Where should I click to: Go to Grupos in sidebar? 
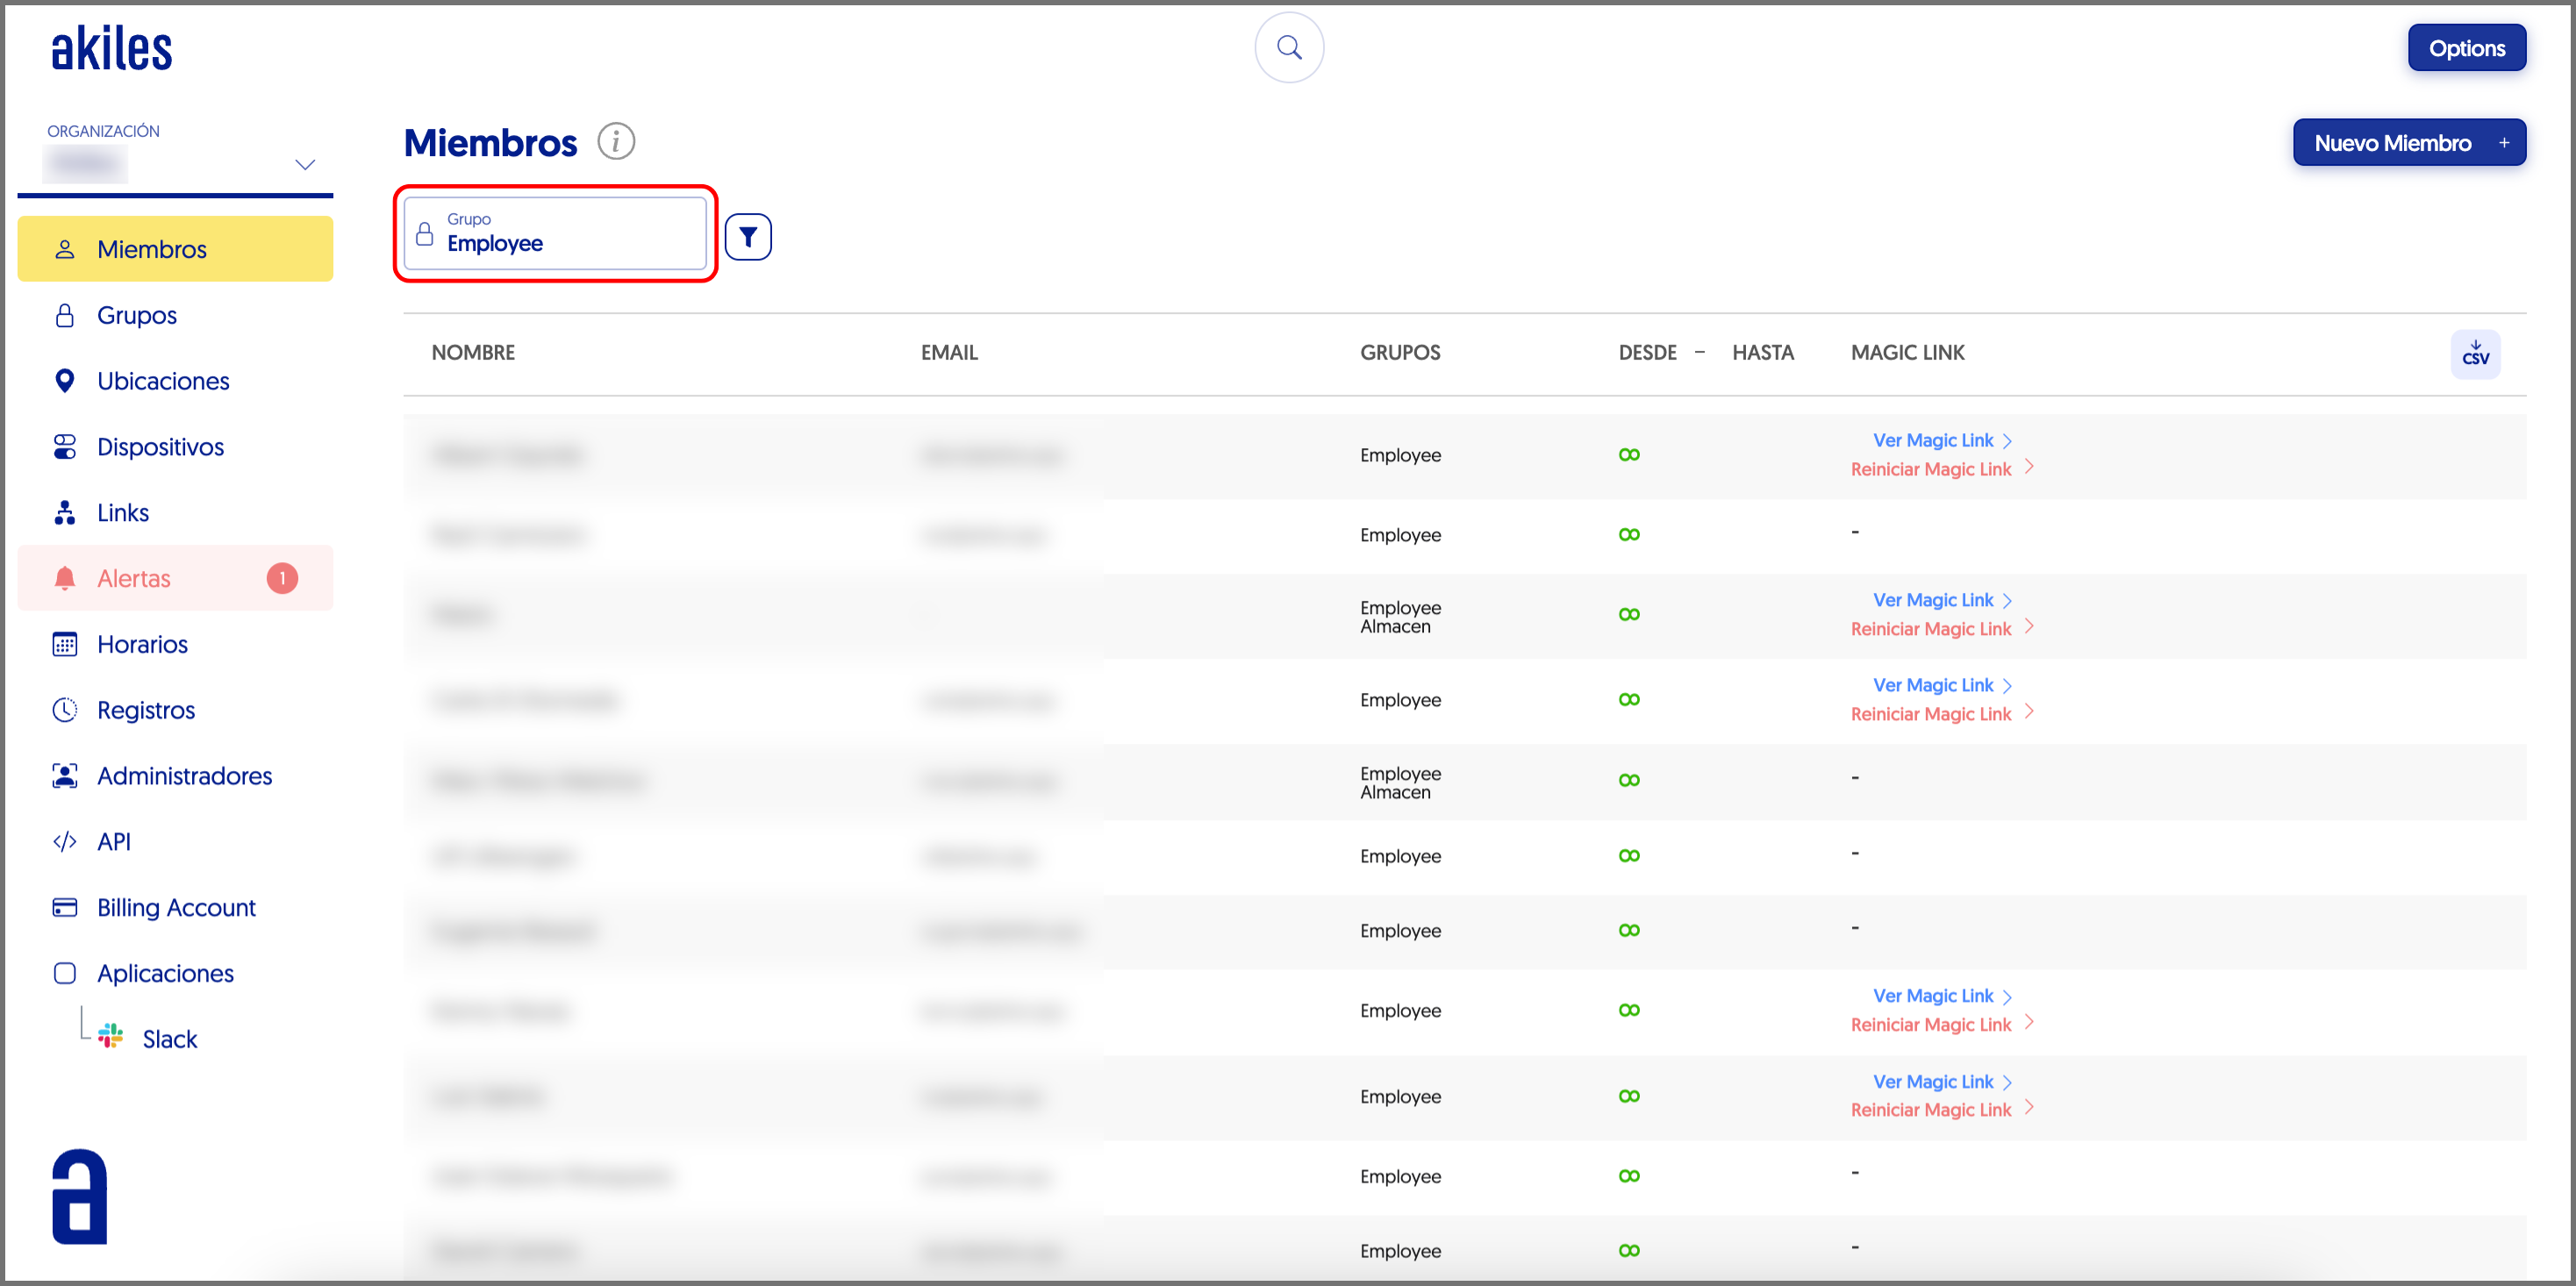(x=137, y=315)
